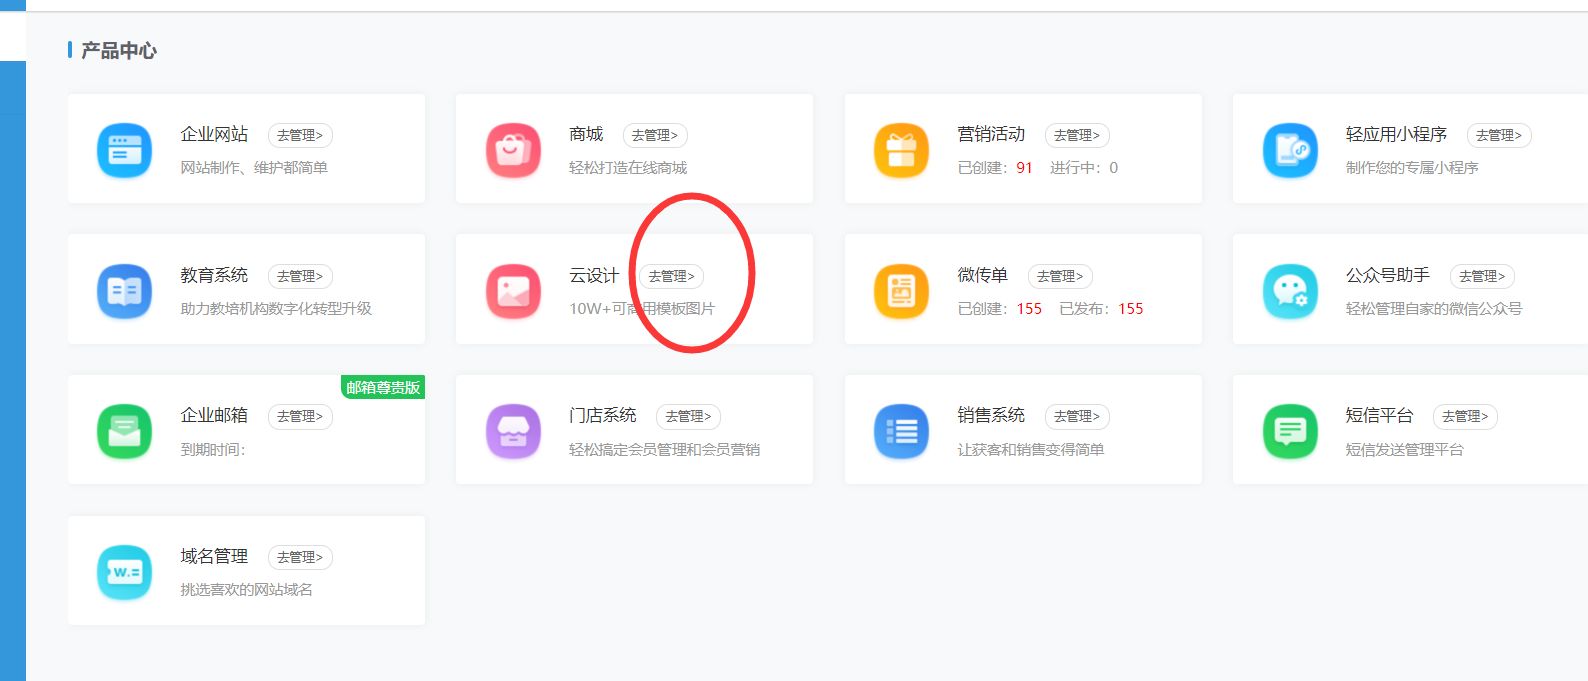1588x681 pixels.
Task: Select the 销售系统 title text
Action: 991,415
